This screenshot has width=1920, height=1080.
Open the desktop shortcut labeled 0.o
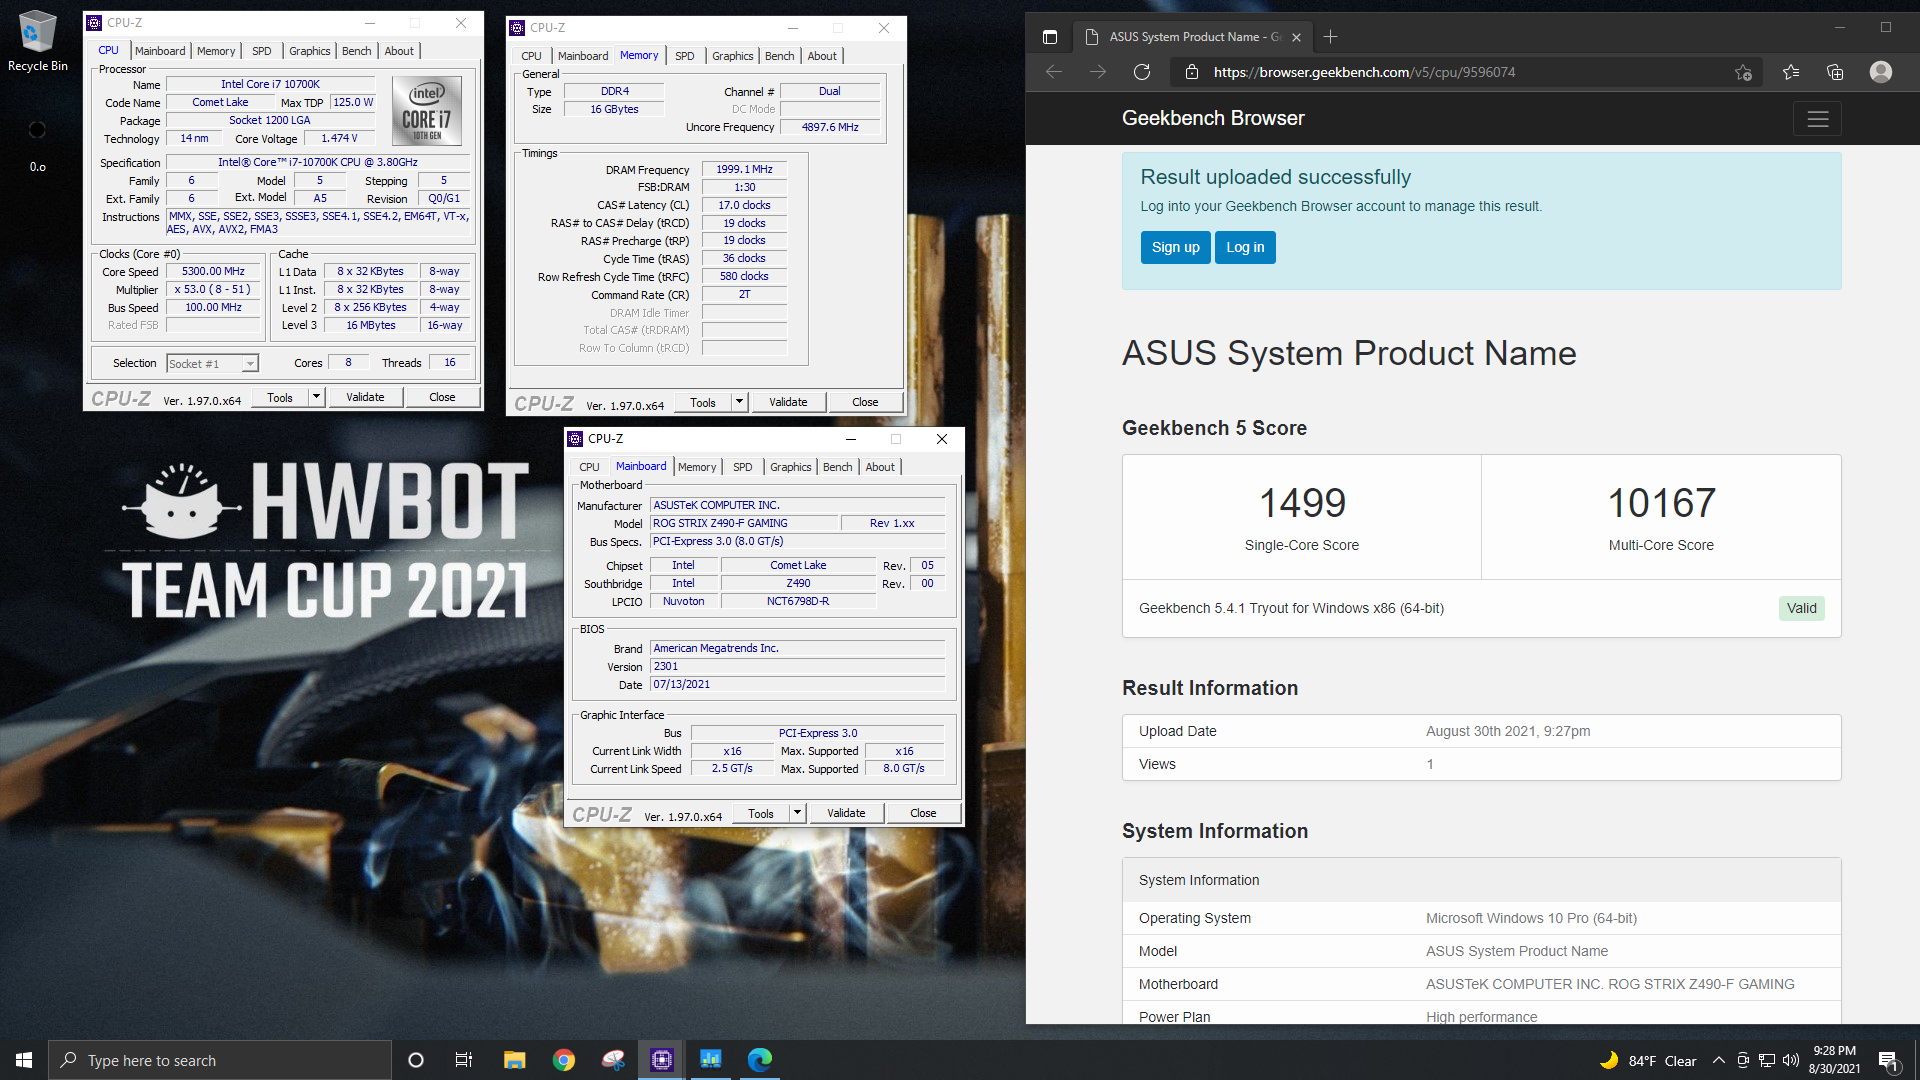point(37,145)
